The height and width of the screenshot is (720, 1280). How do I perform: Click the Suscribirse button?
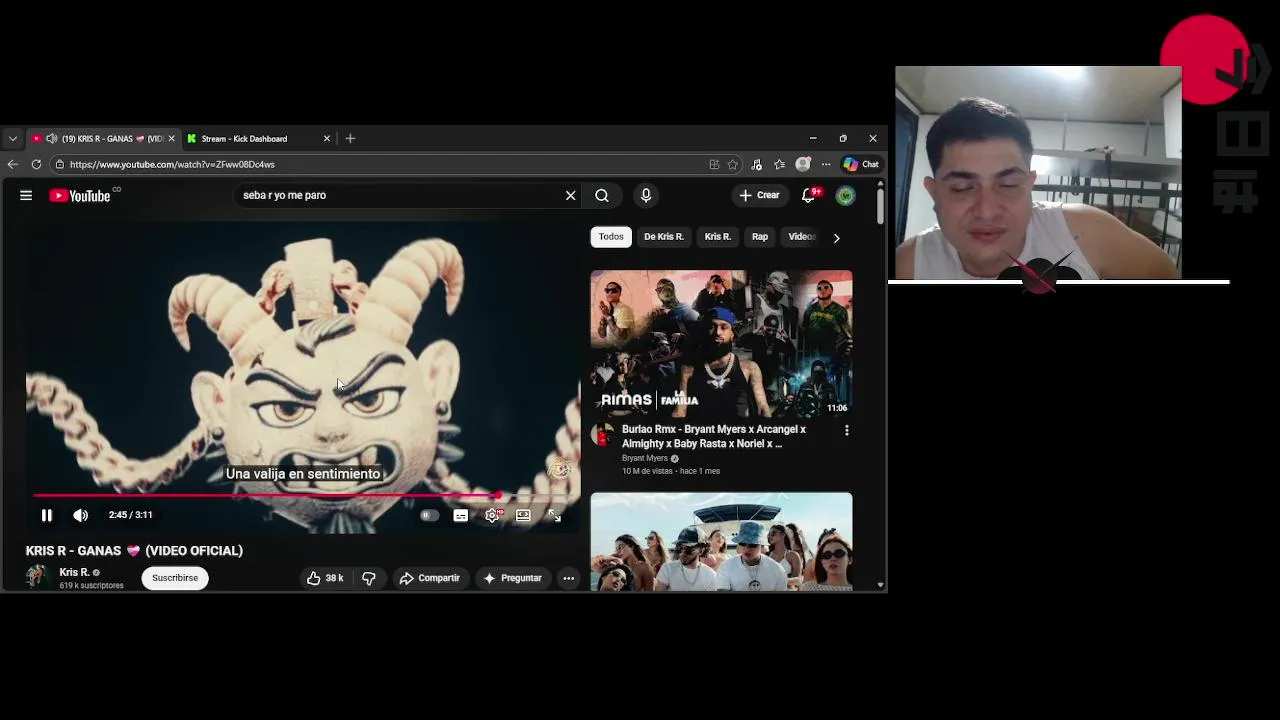point(175,578)
